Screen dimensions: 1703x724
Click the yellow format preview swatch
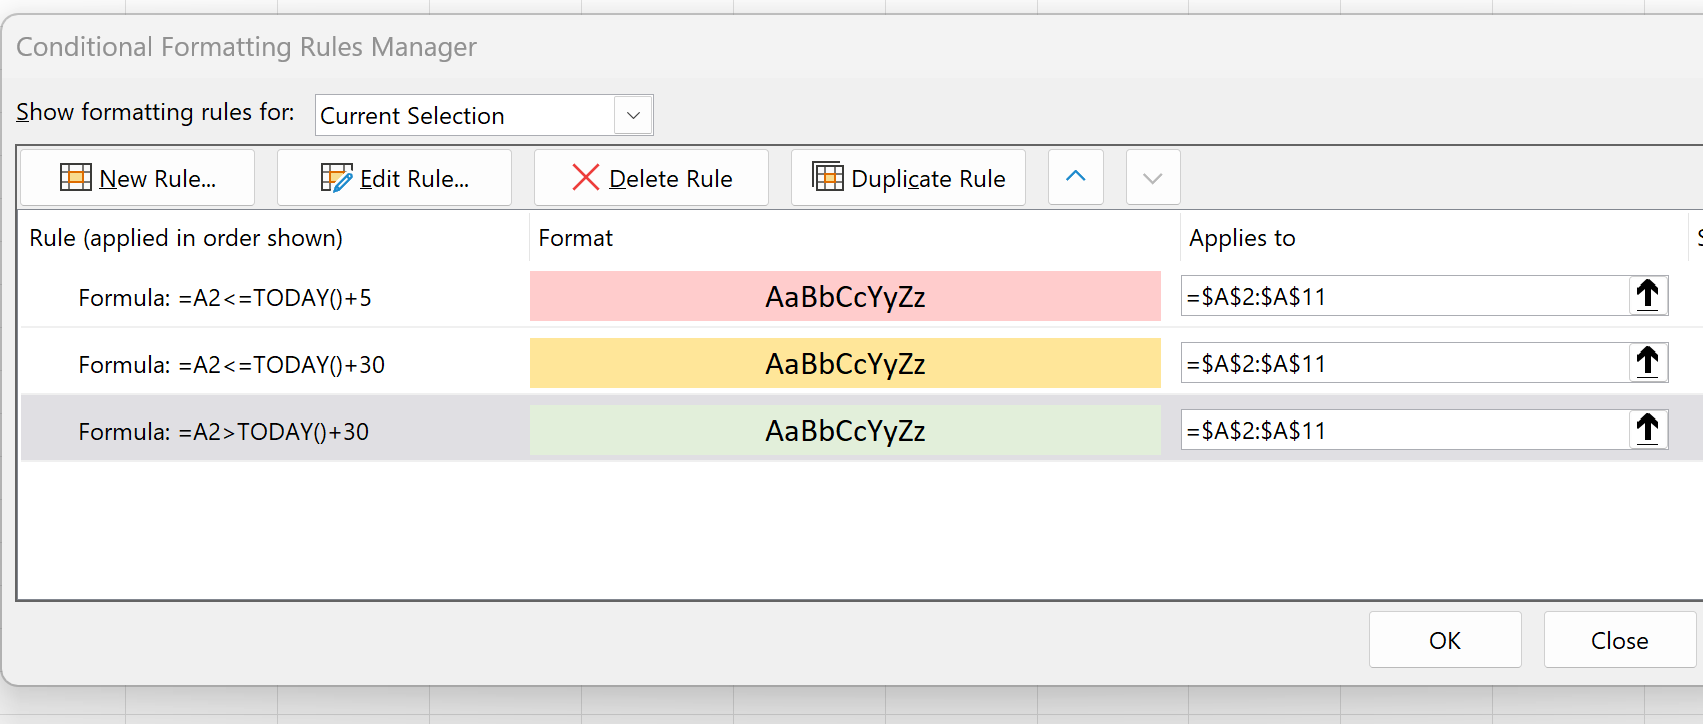845,363
